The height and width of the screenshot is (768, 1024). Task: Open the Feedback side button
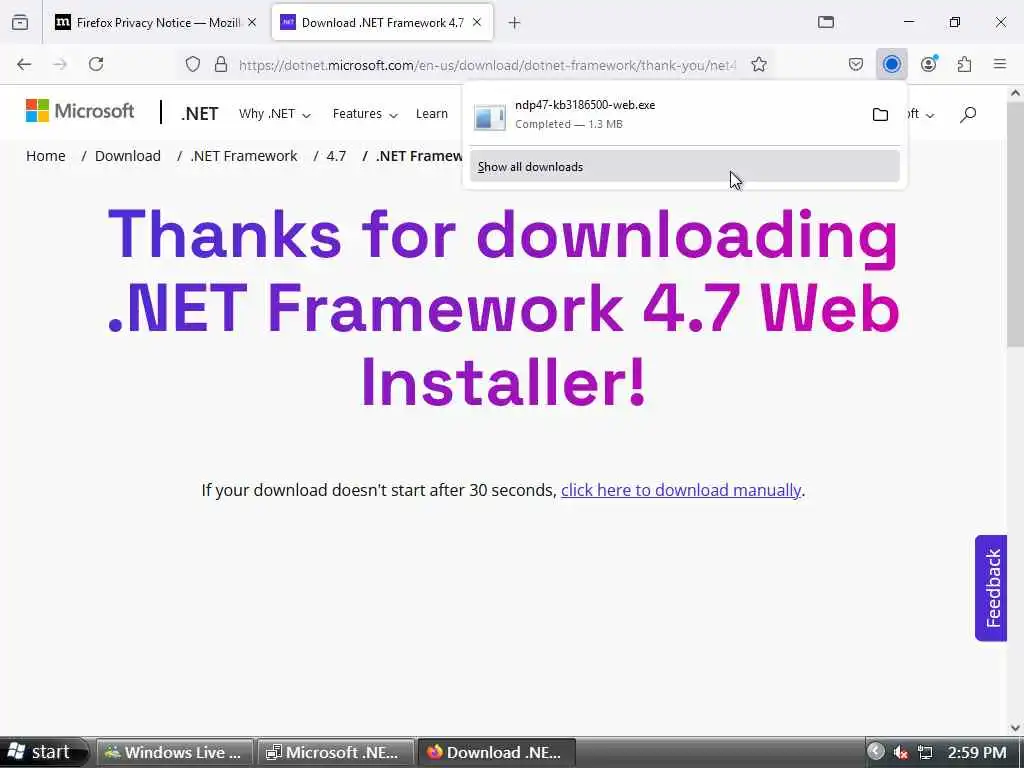pyautogui.click(x=991, y=588)
